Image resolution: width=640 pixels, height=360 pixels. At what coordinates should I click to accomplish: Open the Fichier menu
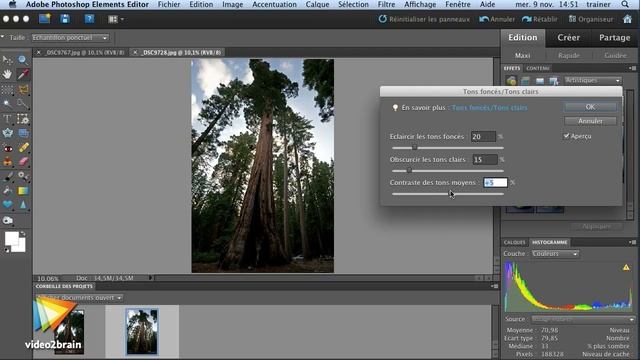(169, 4)
